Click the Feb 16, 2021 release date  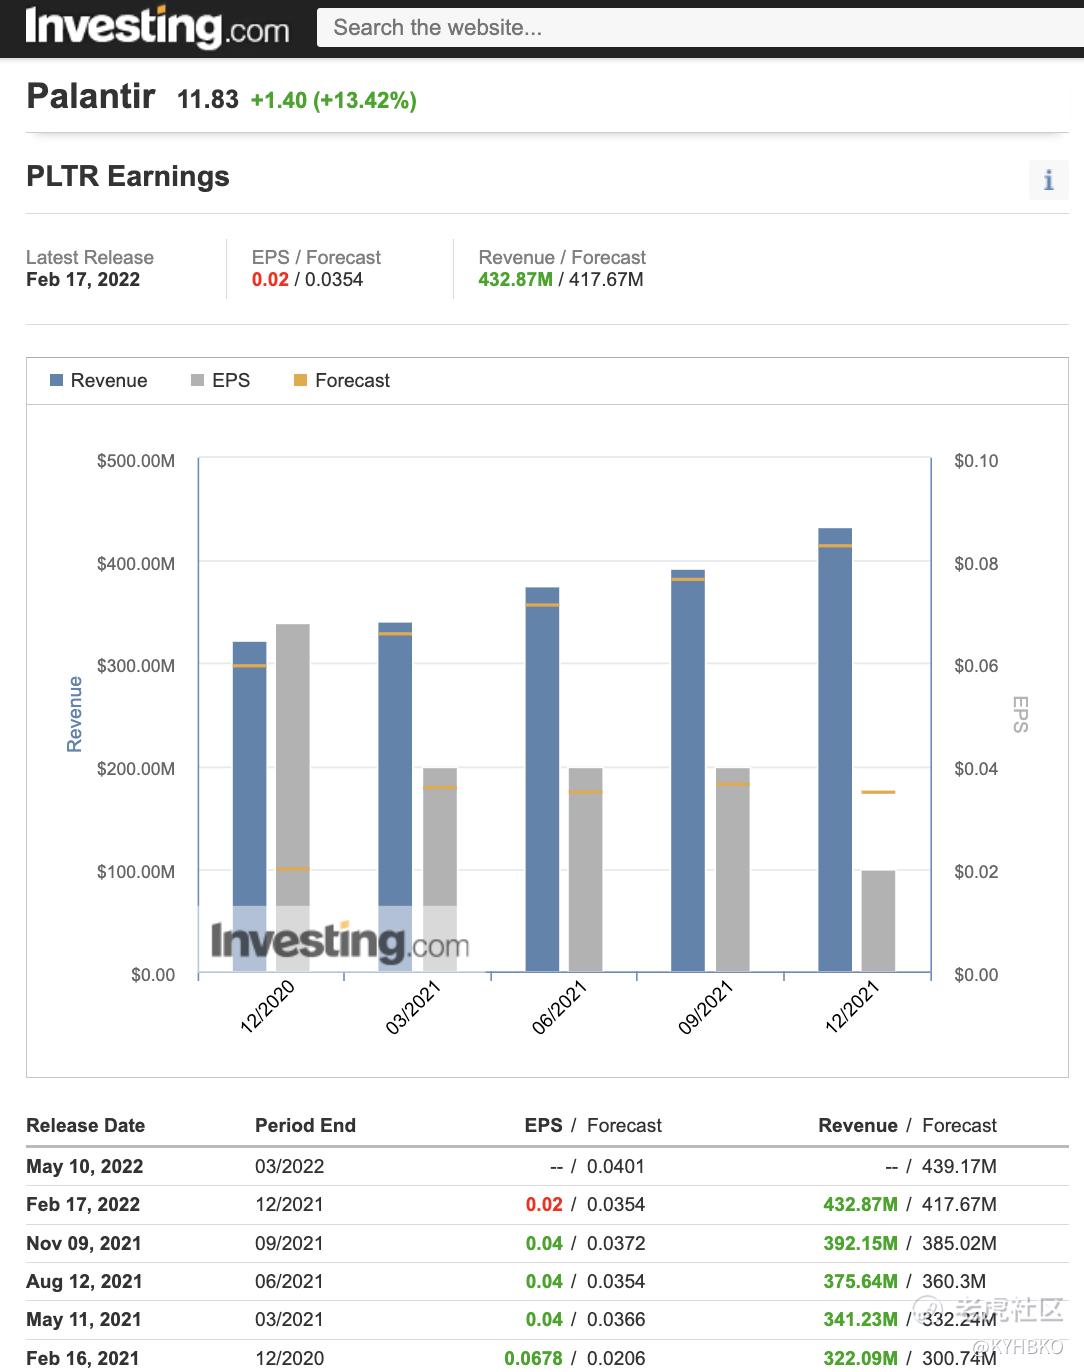[82, 1358]
